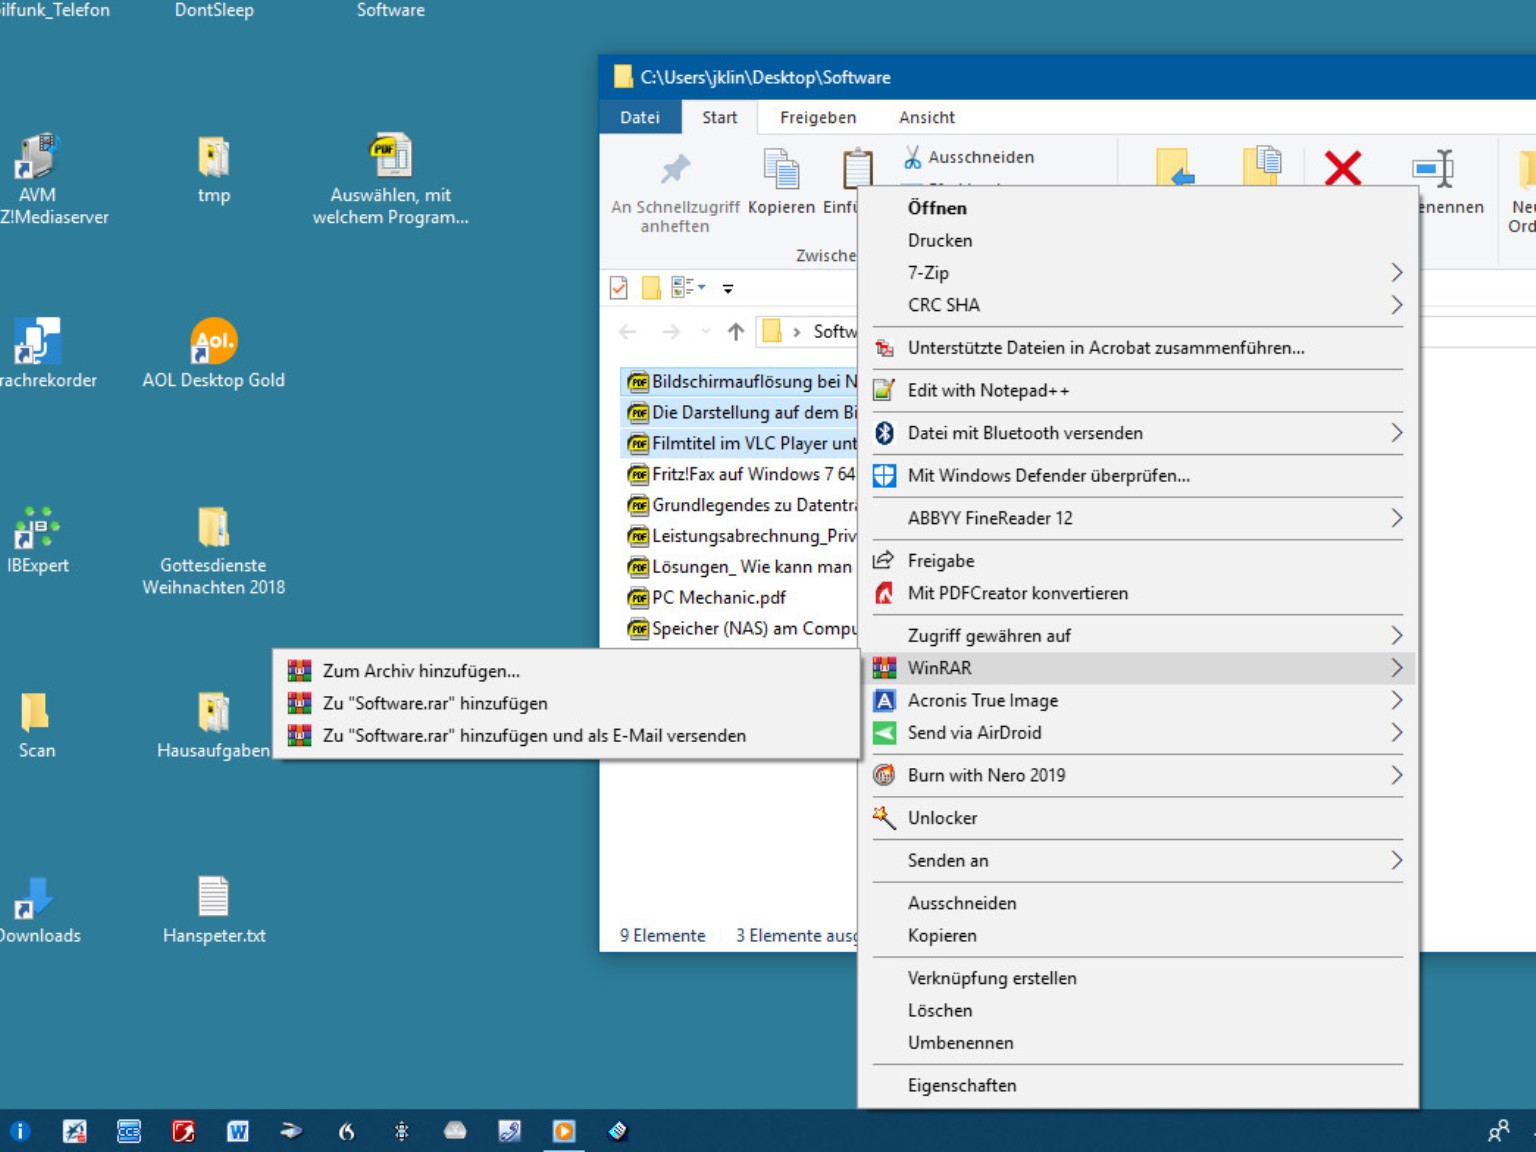Viewport: 1536px width, 1152px height.
Task: Click the up arrow navigation button
Action: 736,332
